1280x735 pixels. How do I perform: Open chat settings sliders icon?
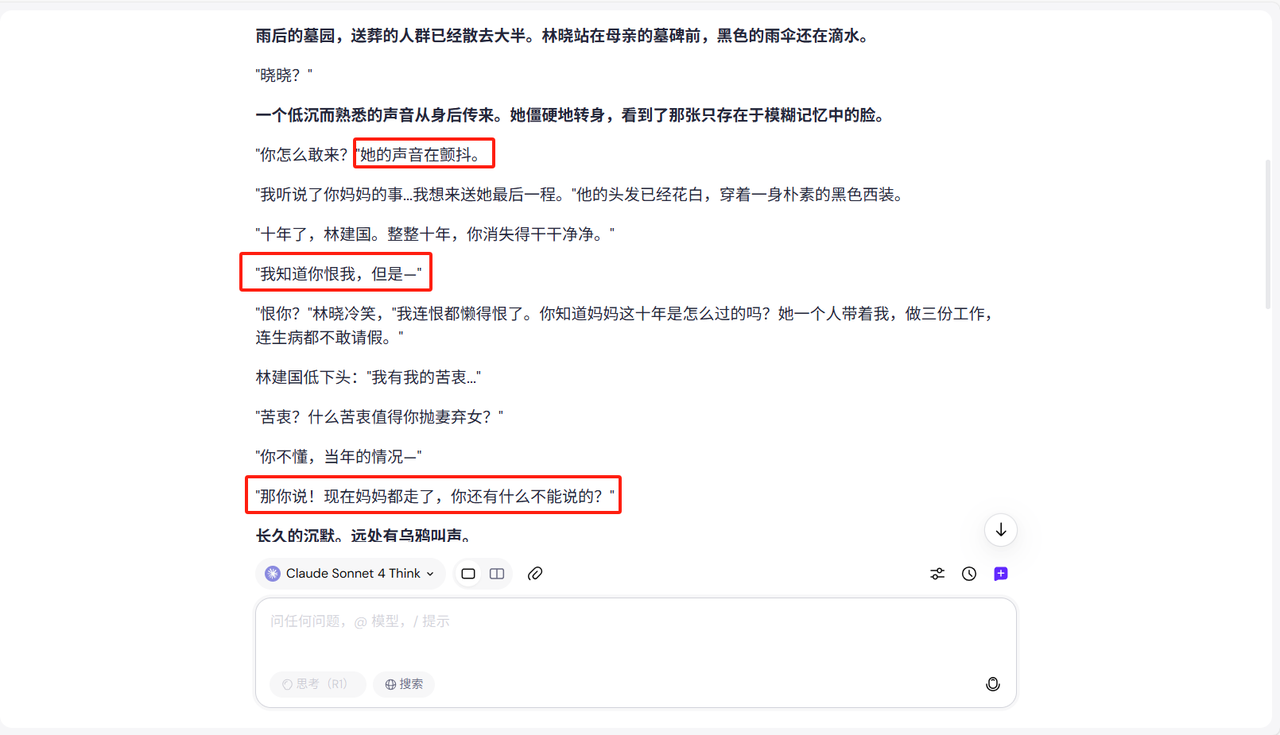point(937,574)
